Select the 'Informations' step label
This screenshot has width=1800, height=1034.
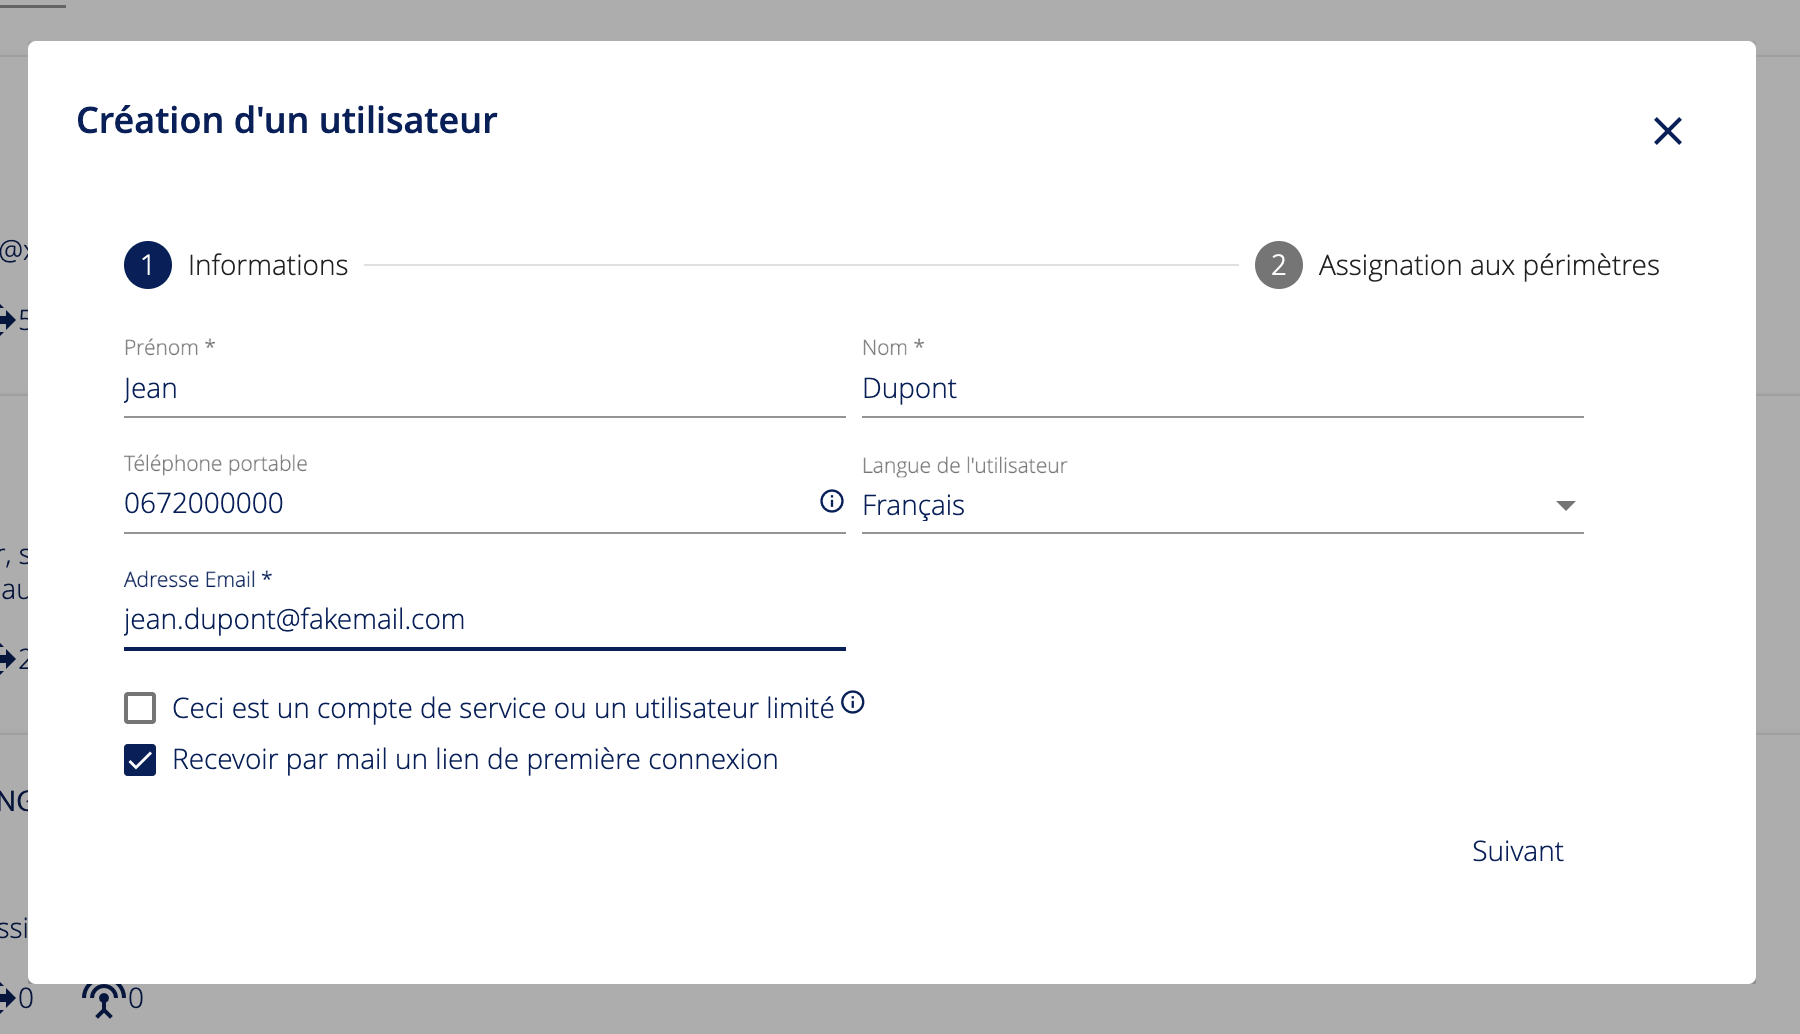pyautogui.click(x=268, y=265)
